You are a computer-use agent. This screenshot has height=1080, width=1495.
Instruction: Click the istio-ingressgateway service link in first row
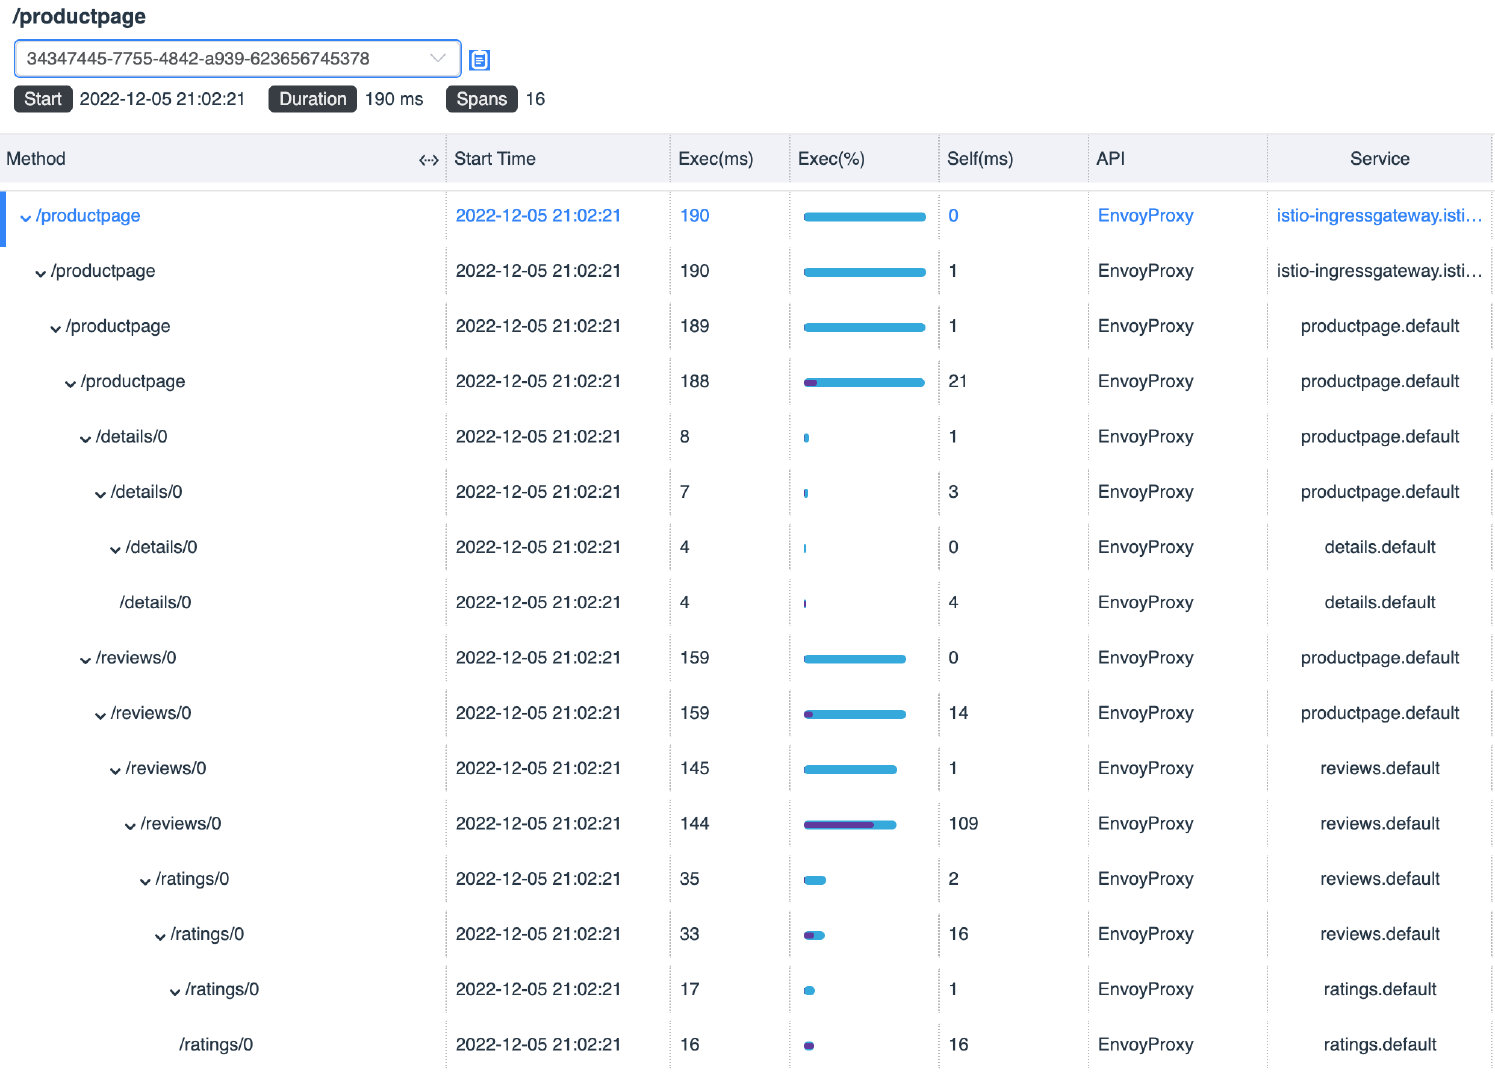click(1378, 216)
